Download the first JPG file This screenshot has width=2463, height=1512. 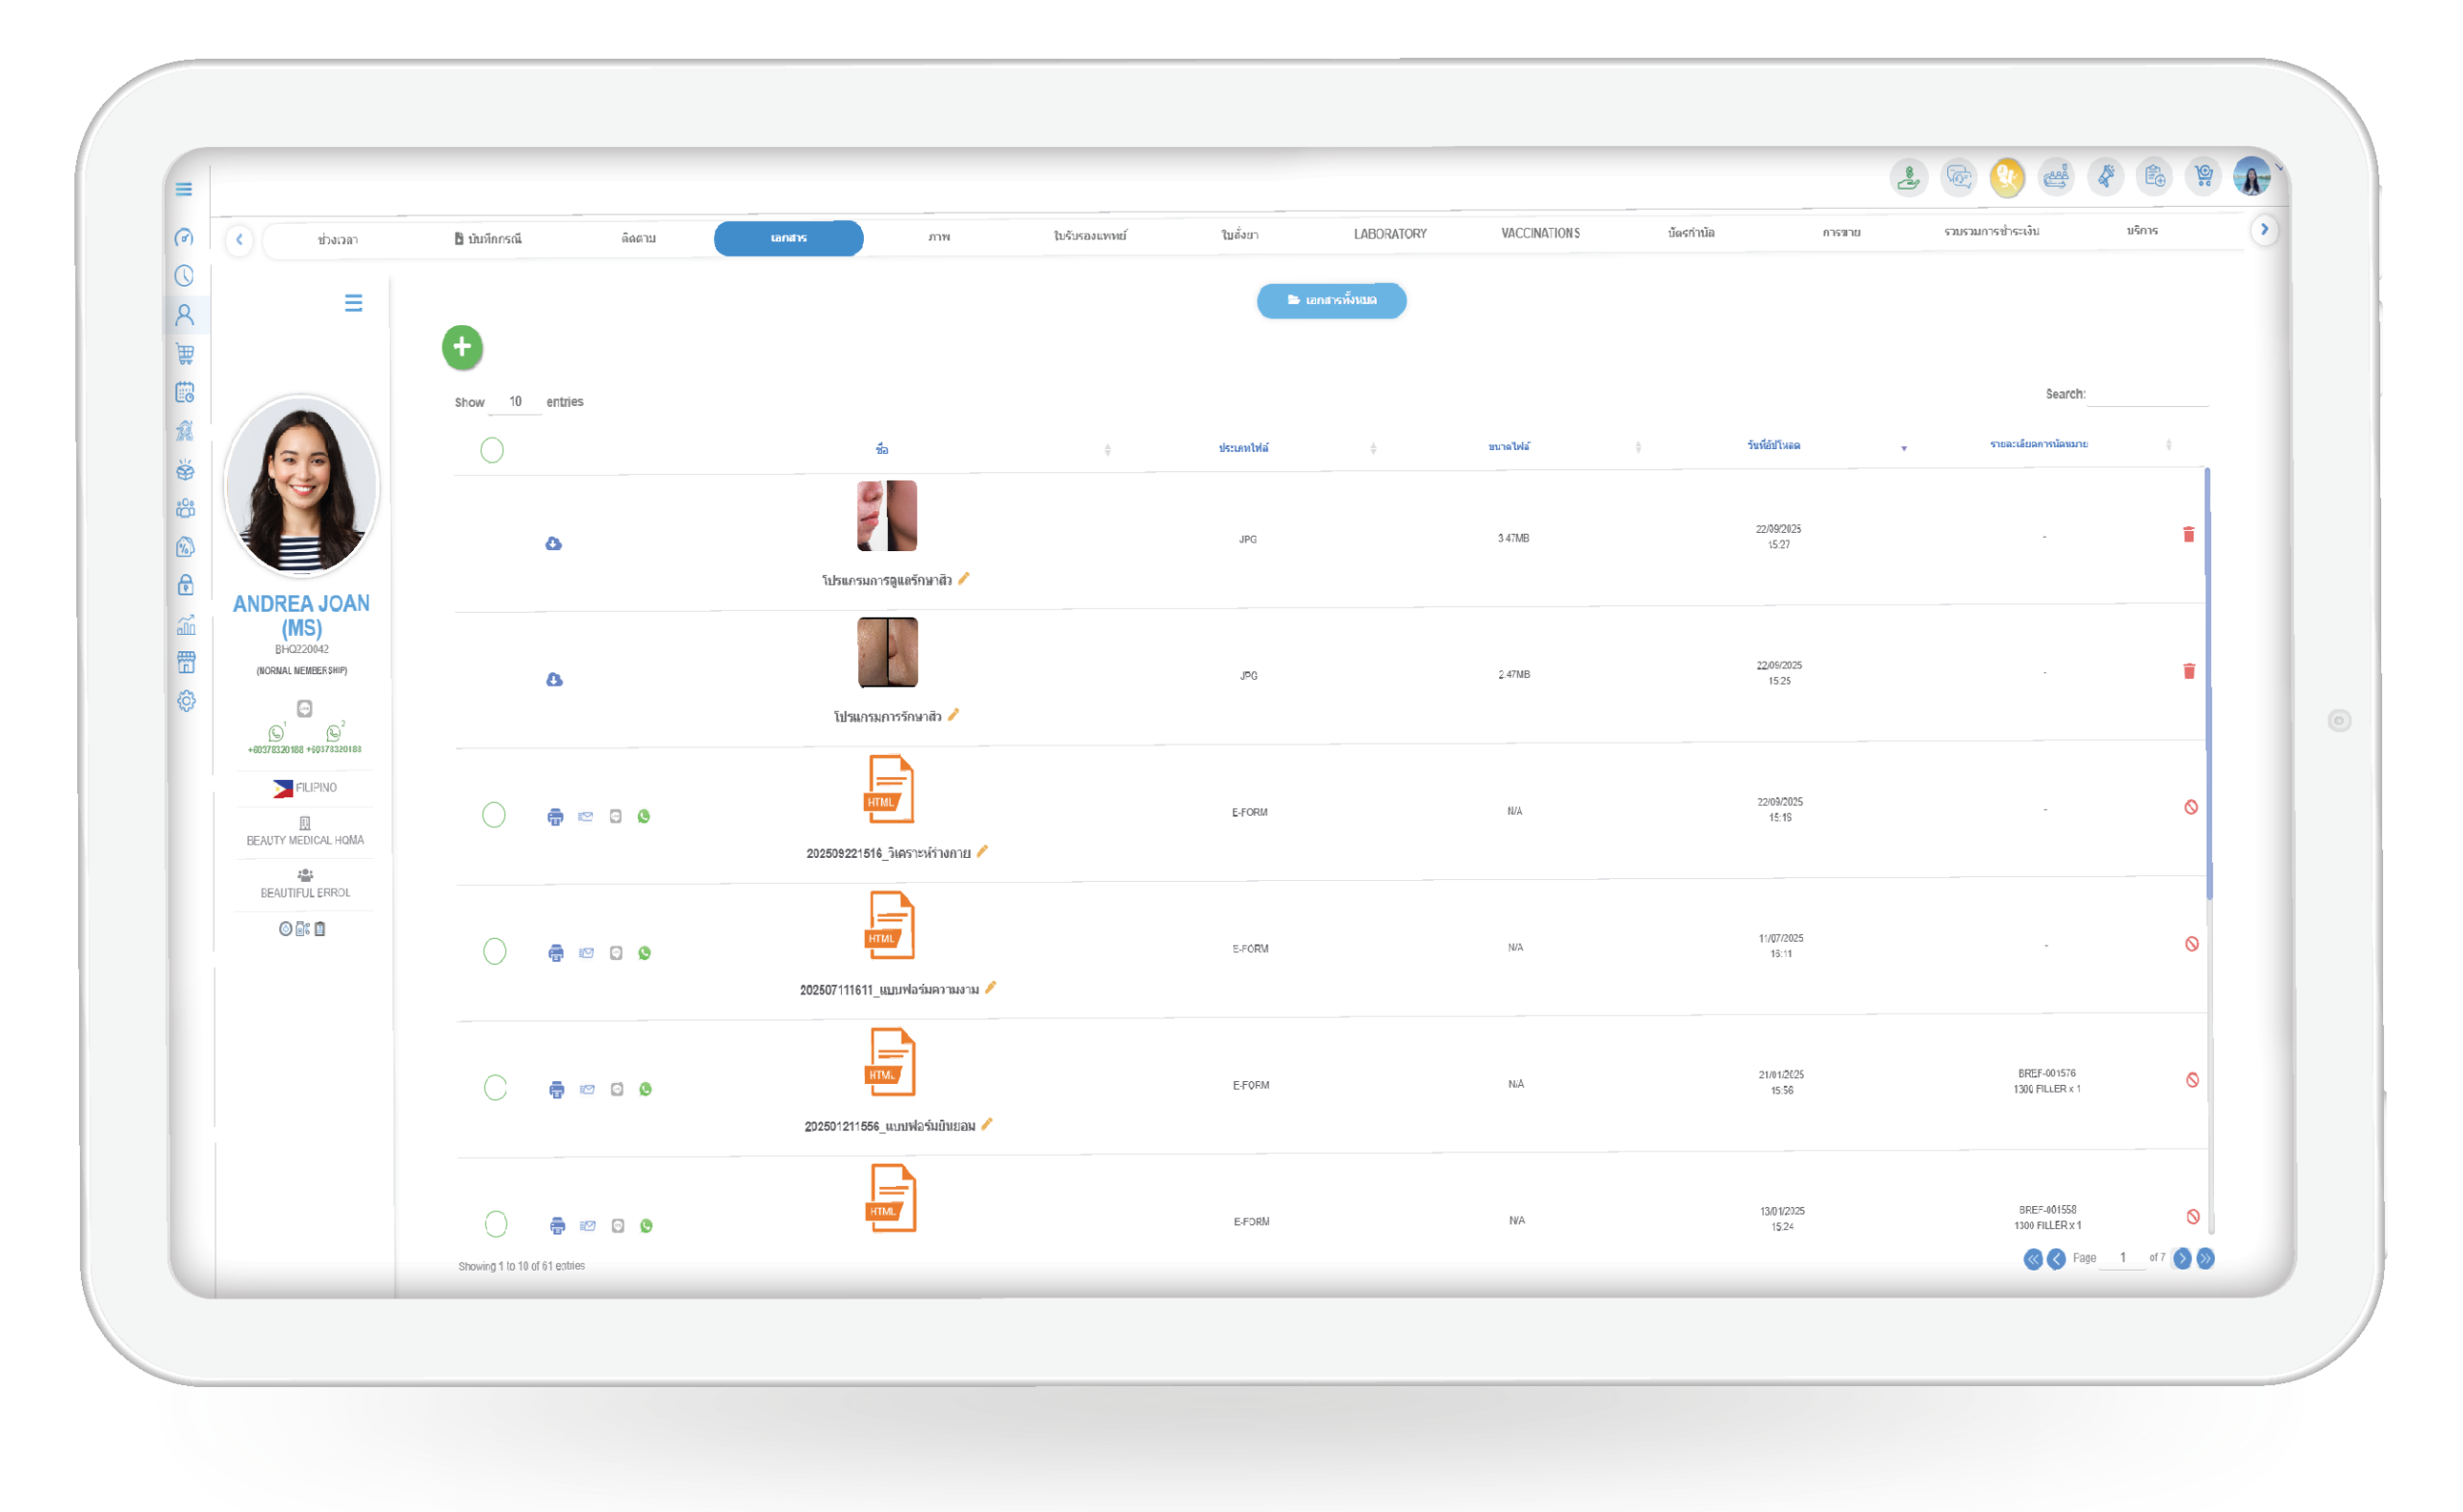point(553,543)
